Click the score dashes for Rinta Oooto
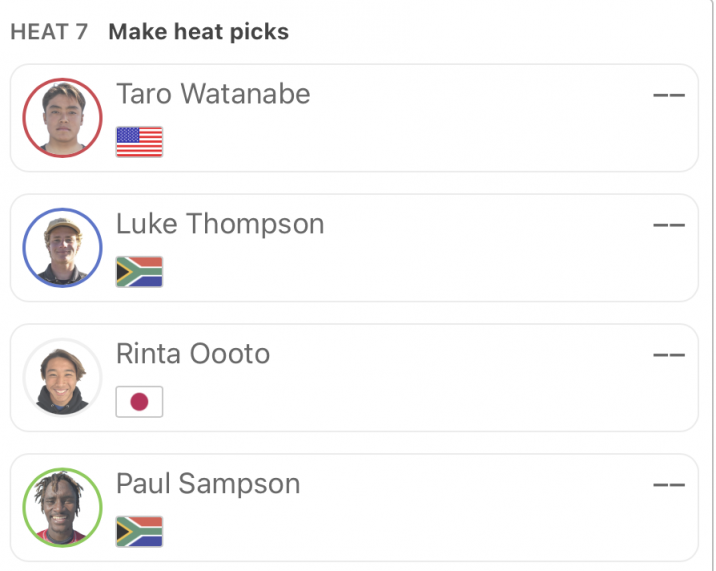Screen dimensions: 716x571 click(669, 354)
